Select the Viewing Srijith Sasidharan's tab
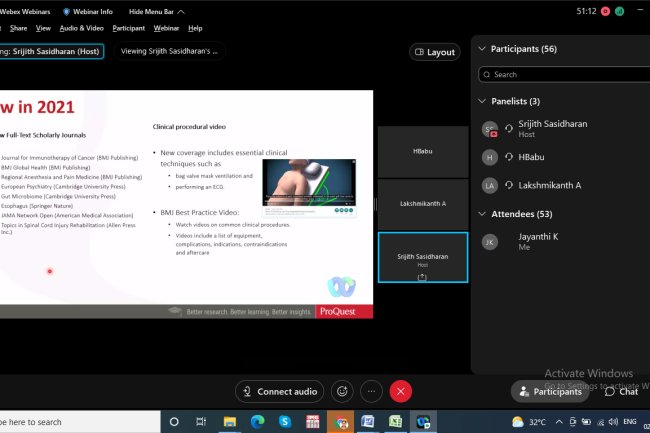Image resolution: width=650 pixels, height=433 pixels. tap(169, 51)
